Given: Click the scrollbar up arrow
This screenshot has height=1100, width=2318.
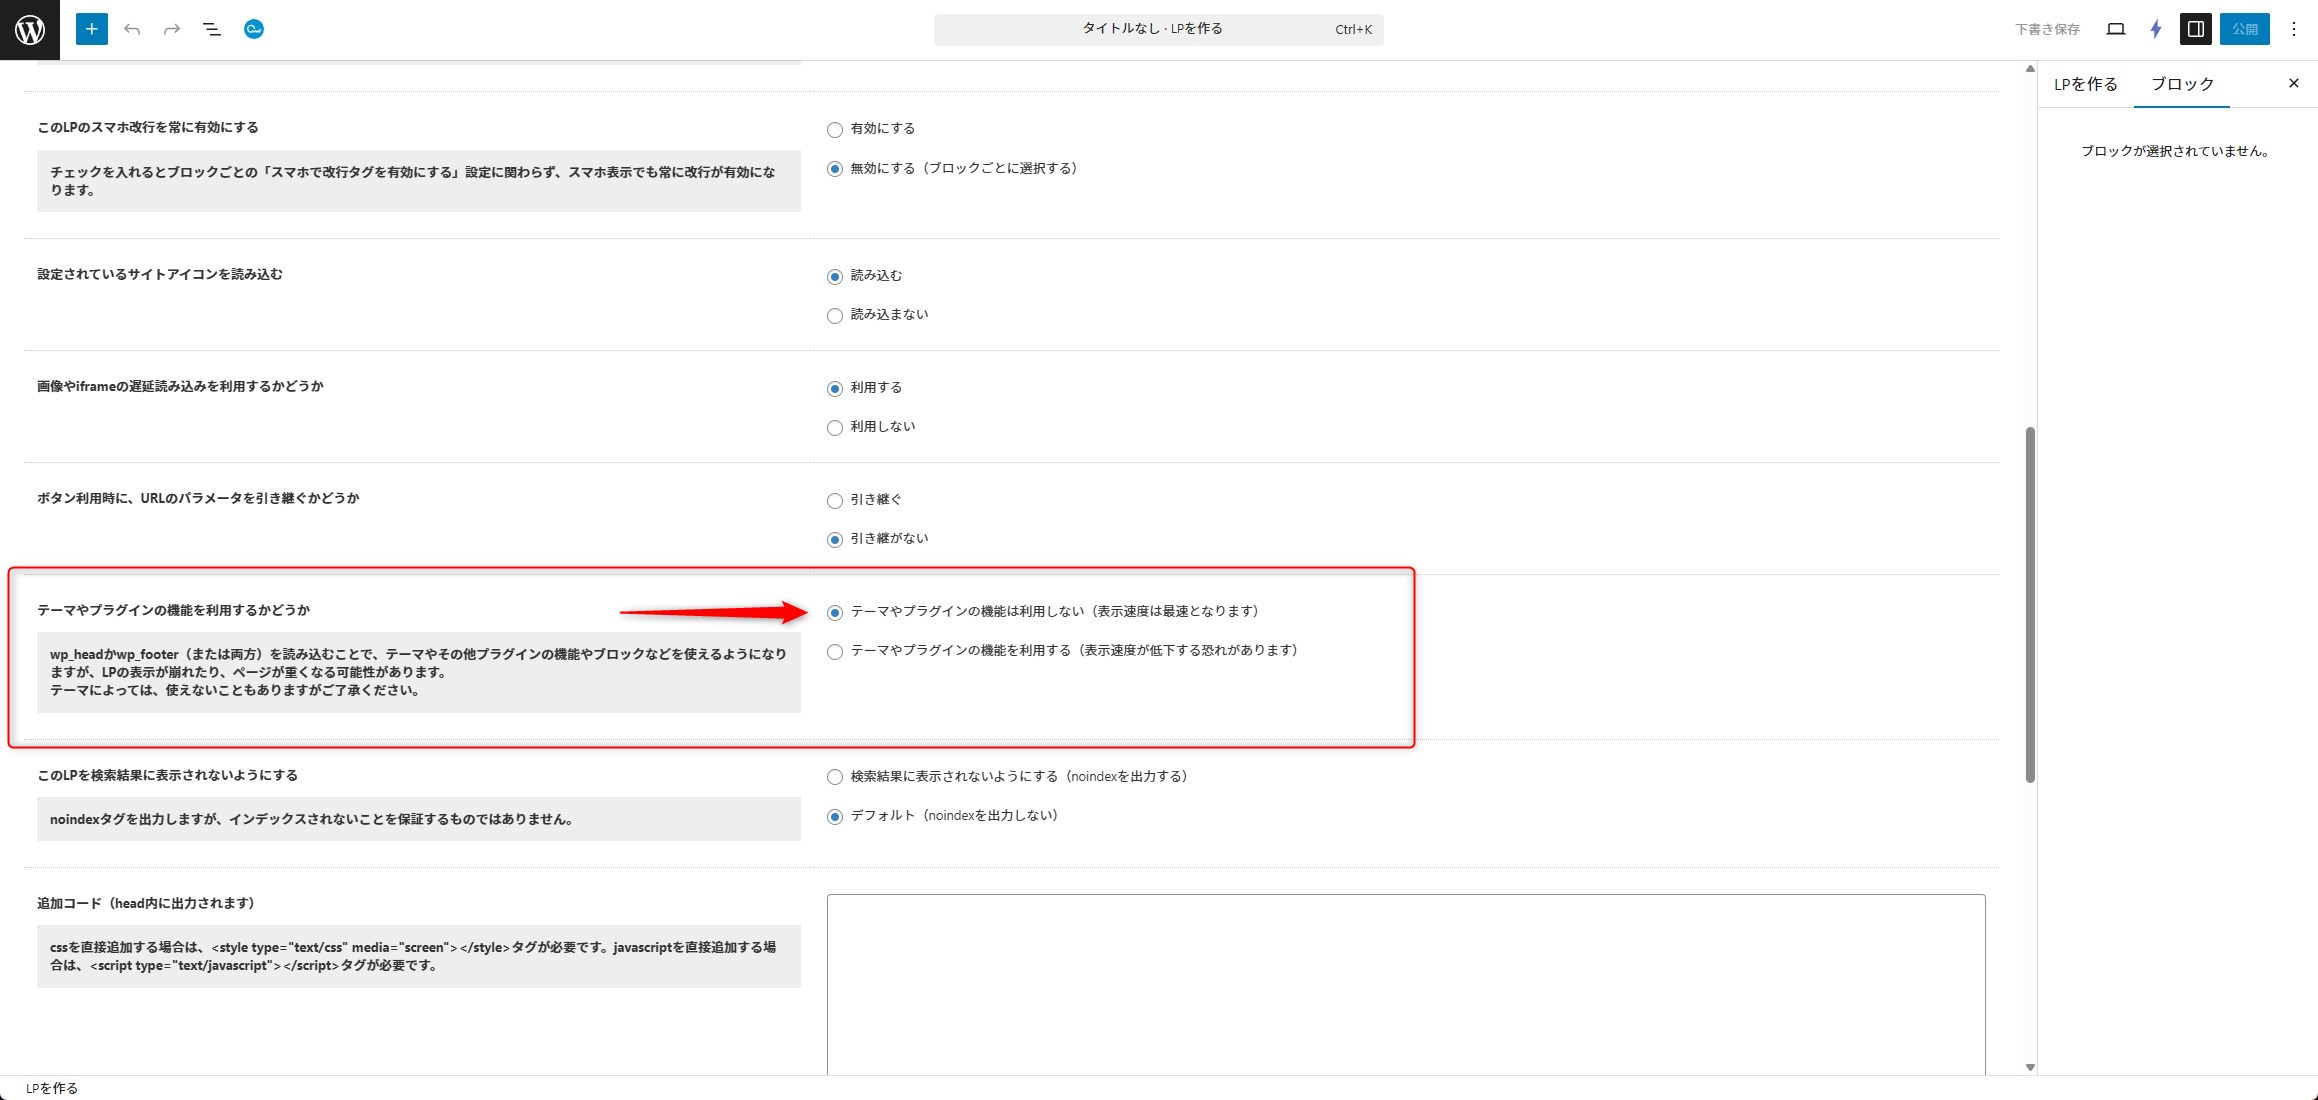Looking at the screenshot, I should pos(2030,68).
